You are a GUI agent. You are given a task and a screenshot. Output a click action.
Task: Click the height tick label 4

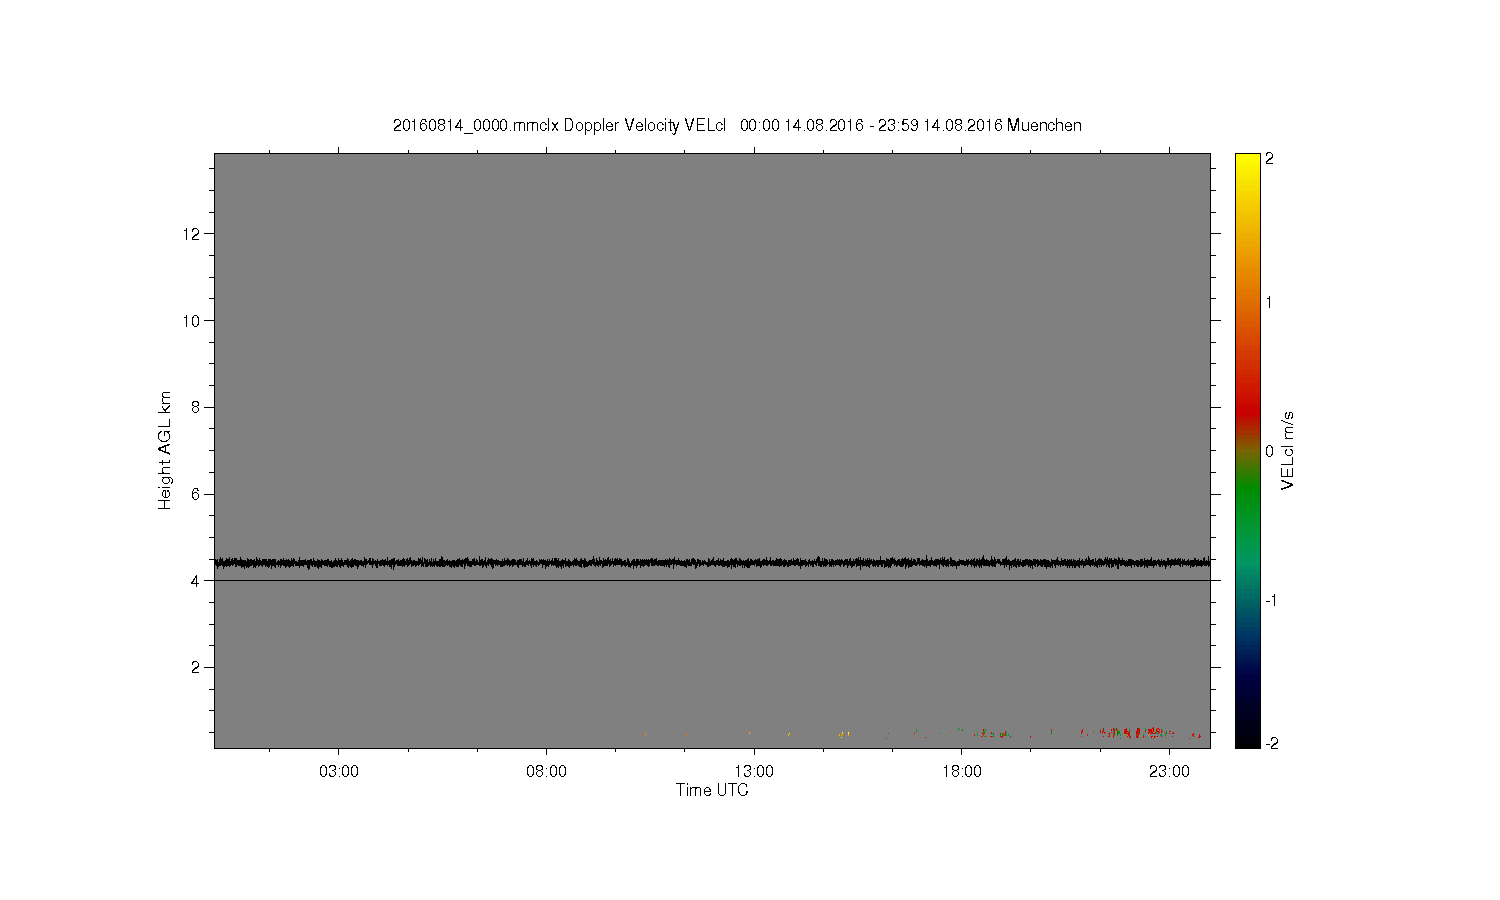pyautogui.click(x=196, y=581)
